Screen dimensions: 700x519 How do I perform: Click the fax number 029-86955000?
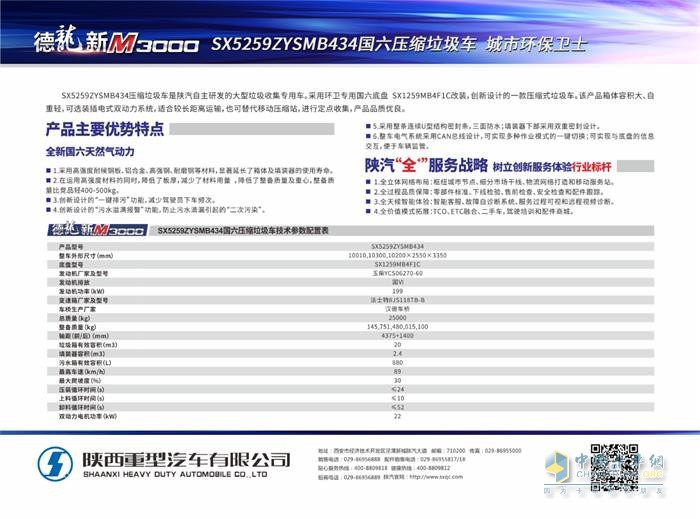503,451
